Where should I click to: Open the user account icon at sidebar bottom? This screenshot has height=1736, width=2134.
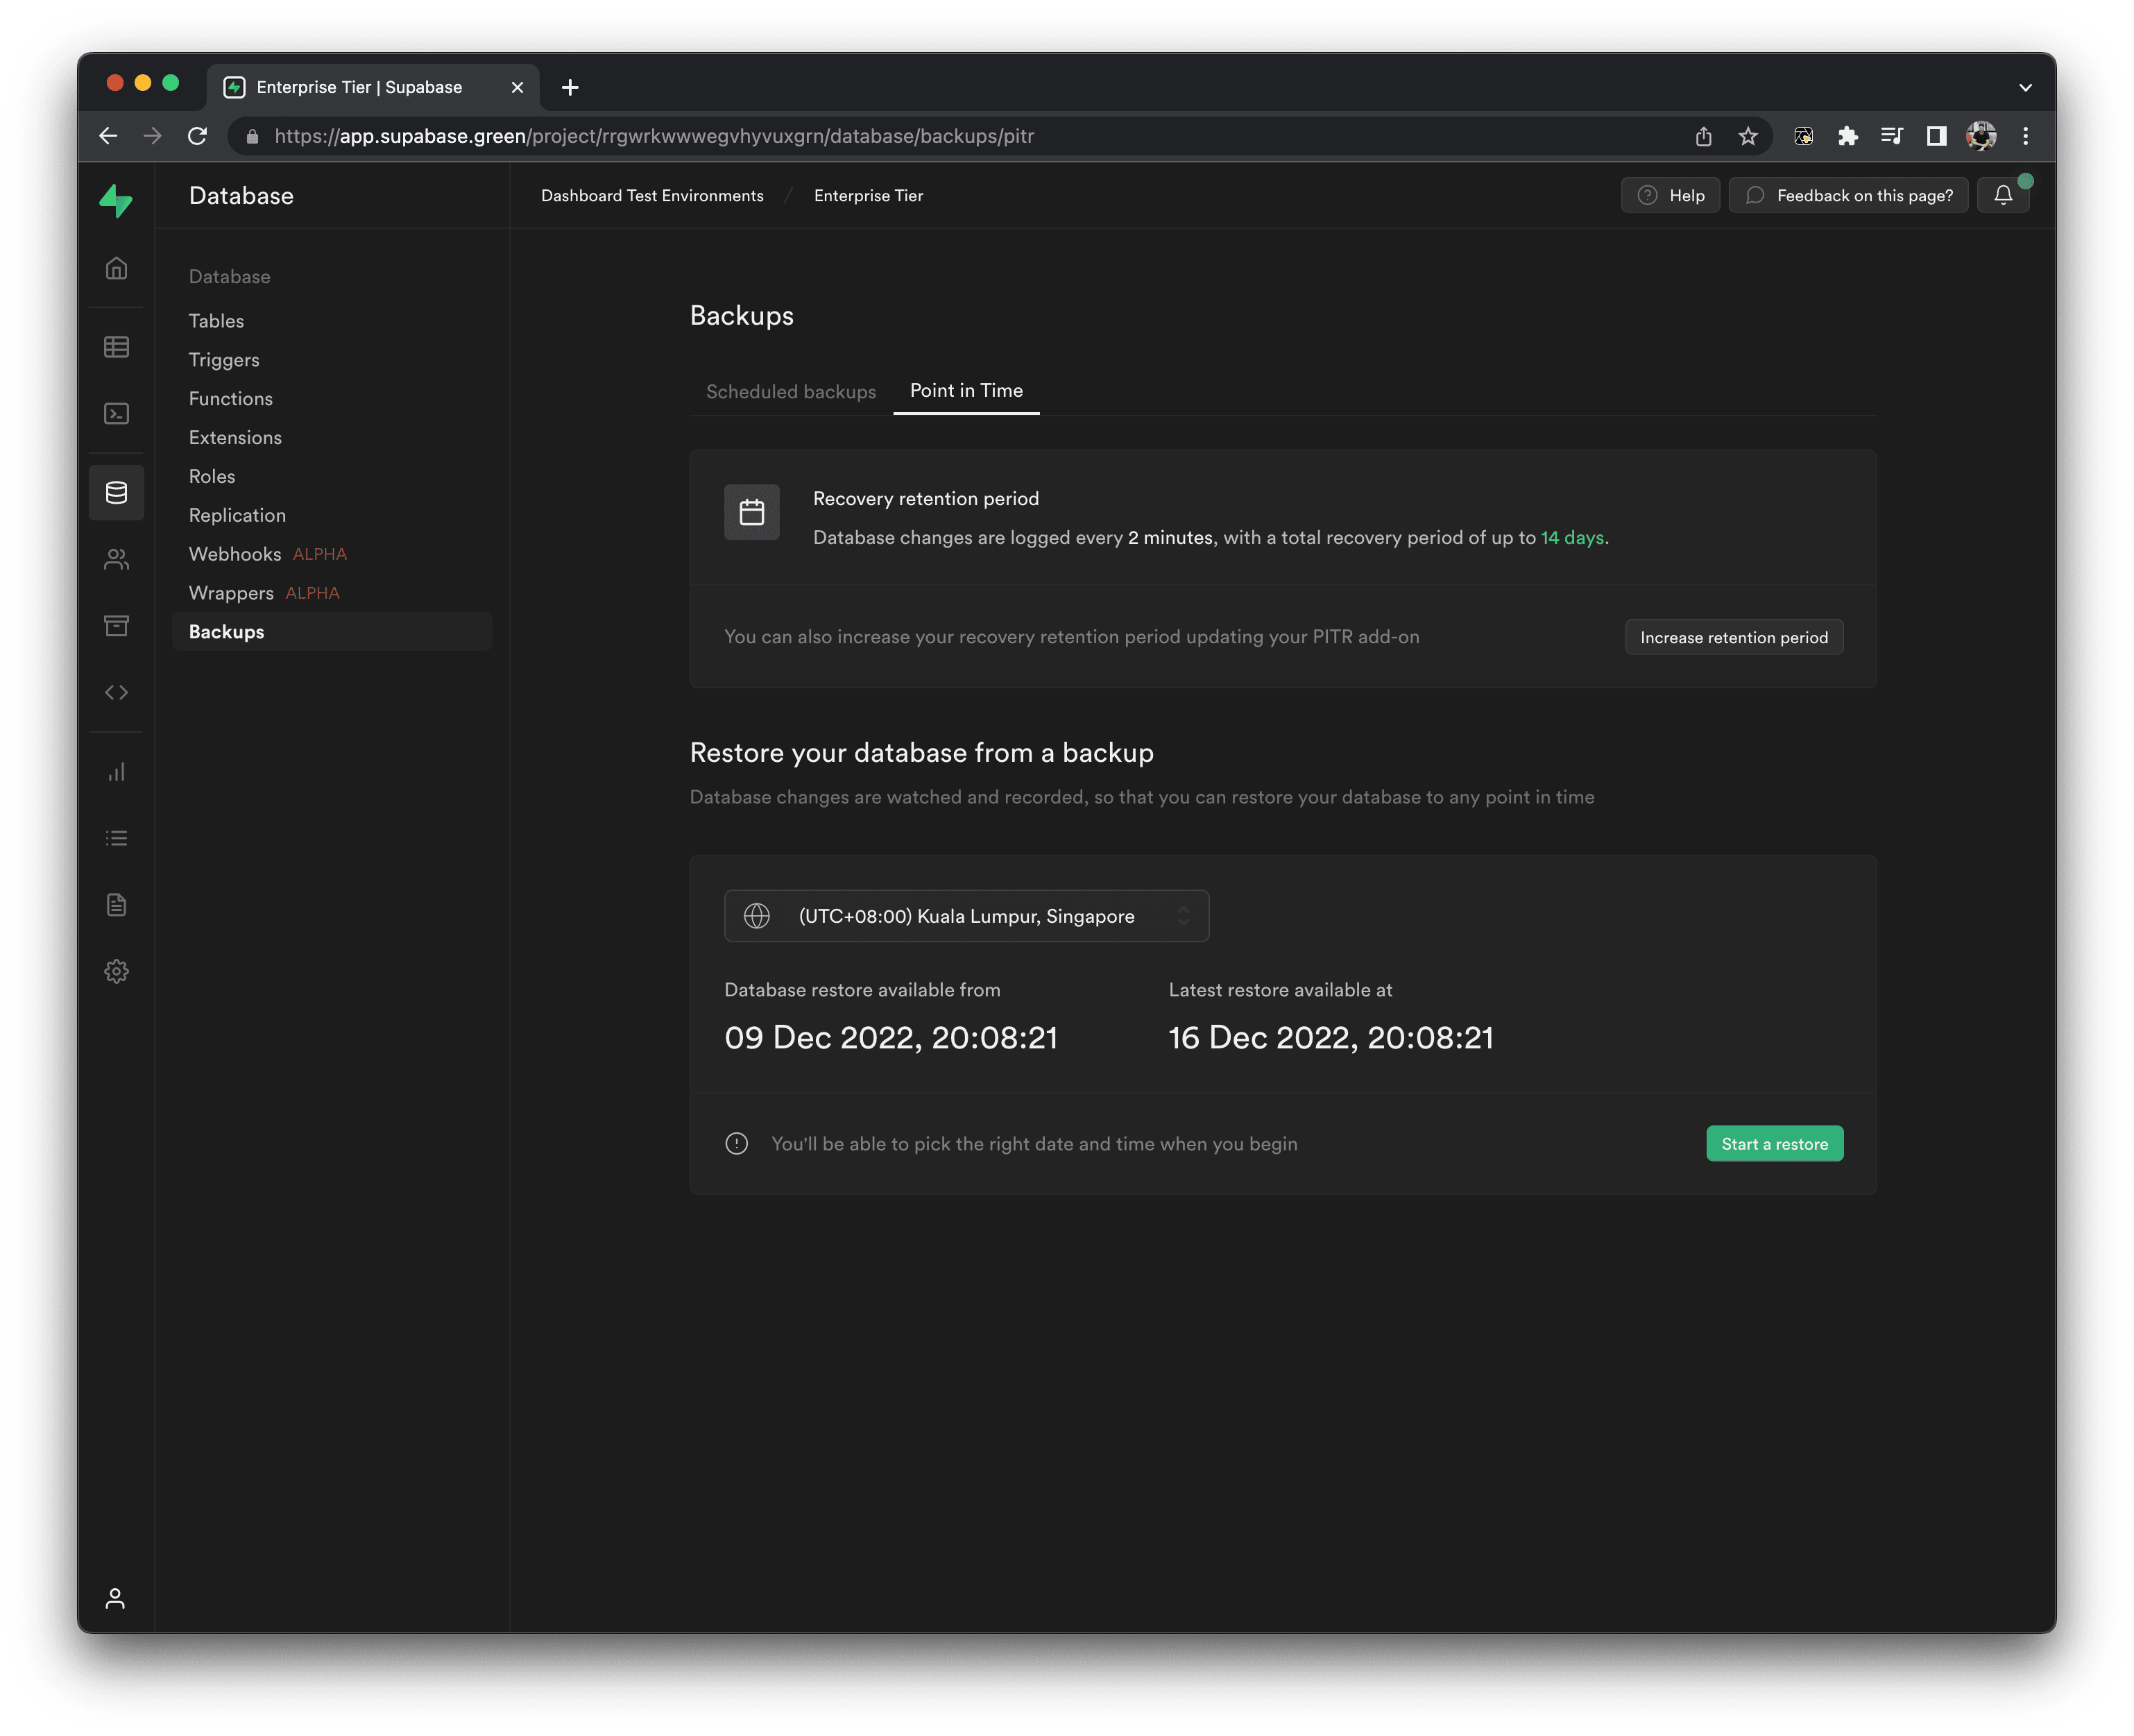pos(115,1598)
